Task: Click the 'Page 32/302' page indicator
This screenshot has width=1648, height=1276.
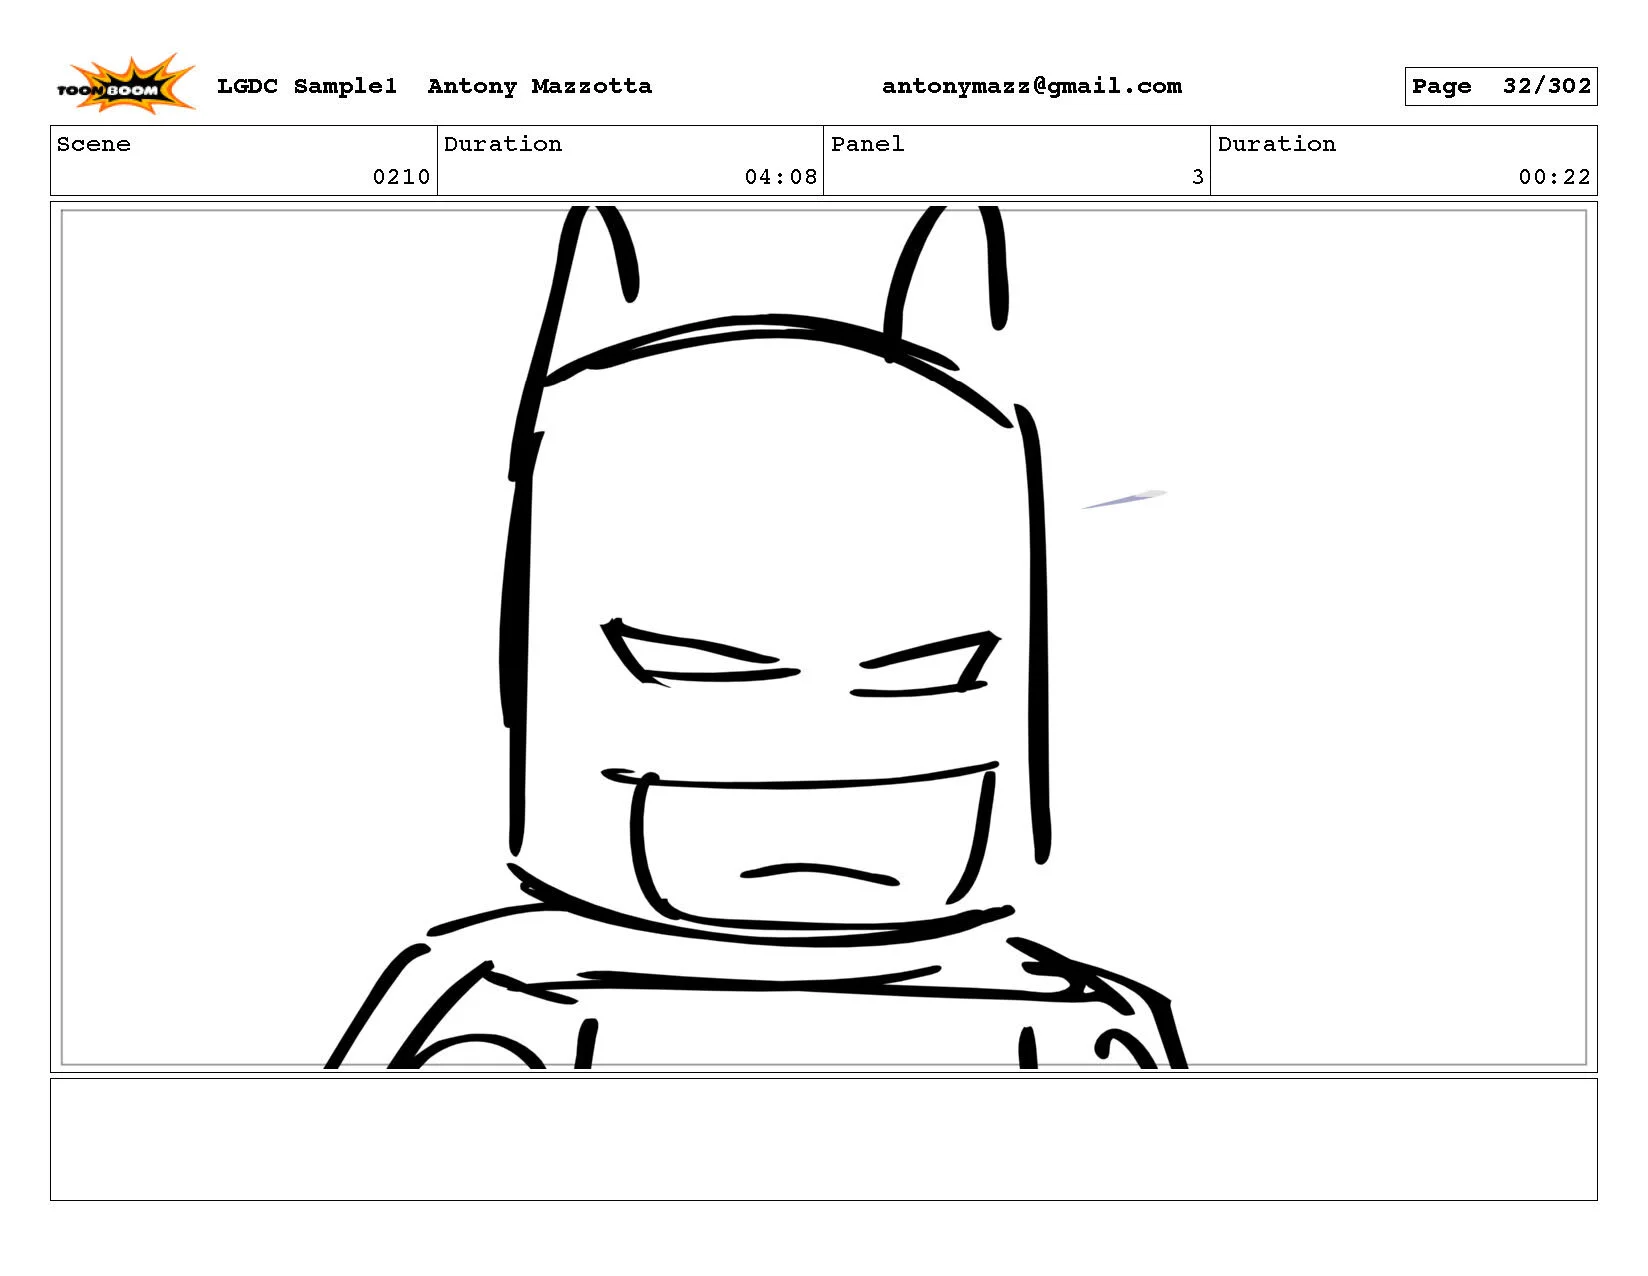Action: point(1501,86)
